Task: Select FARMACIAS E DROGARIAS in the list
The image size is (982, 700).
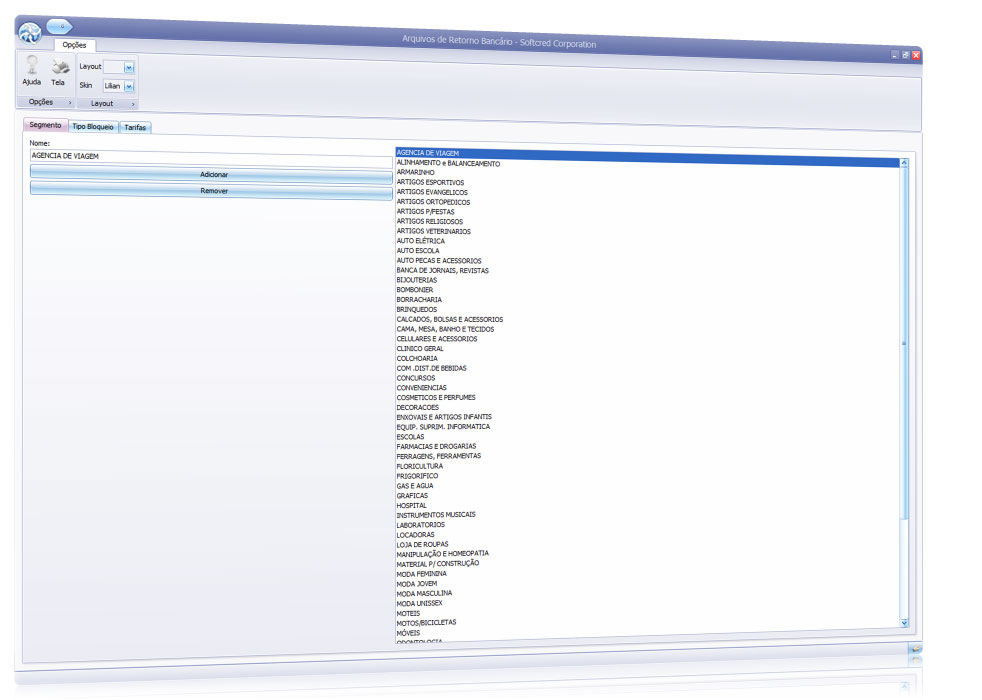Action: [436, 446]
